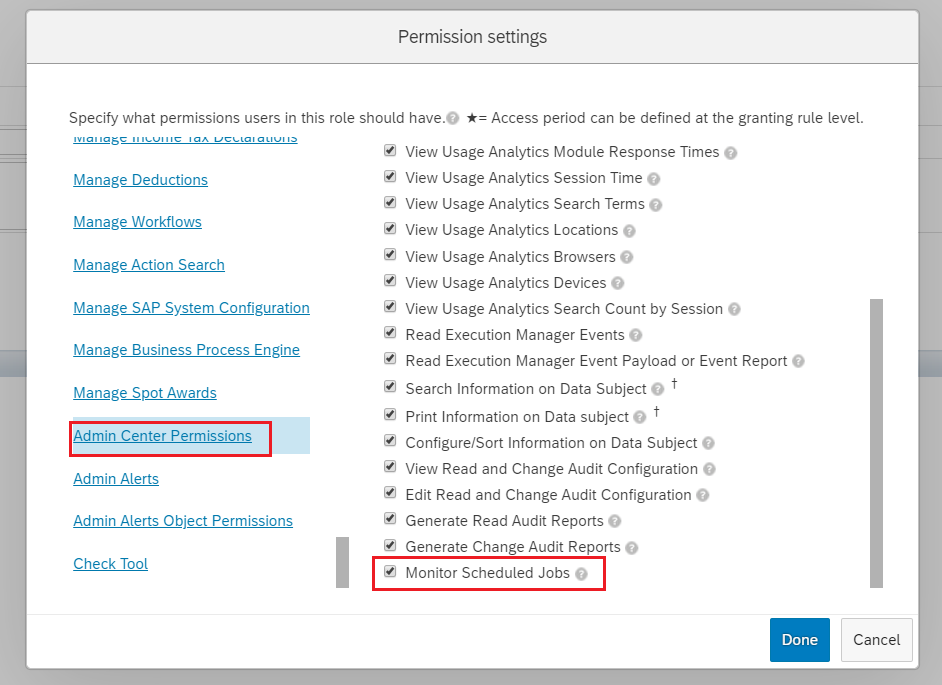Click help icon after Read Execution Manager Events
The image size is (942, 685).
pyautogui.click(x=636, y=335)
